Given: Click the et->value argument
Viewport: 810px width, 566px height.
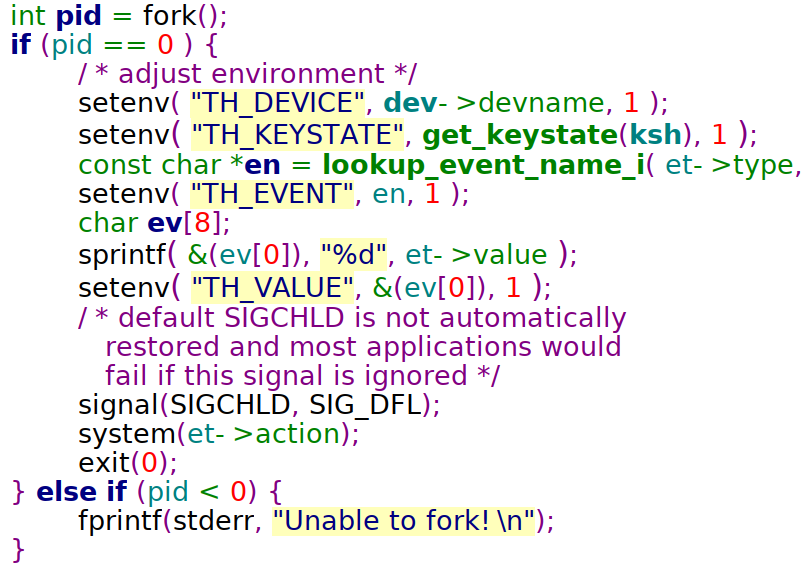Looking at the screenshot, I should point(476,255).
